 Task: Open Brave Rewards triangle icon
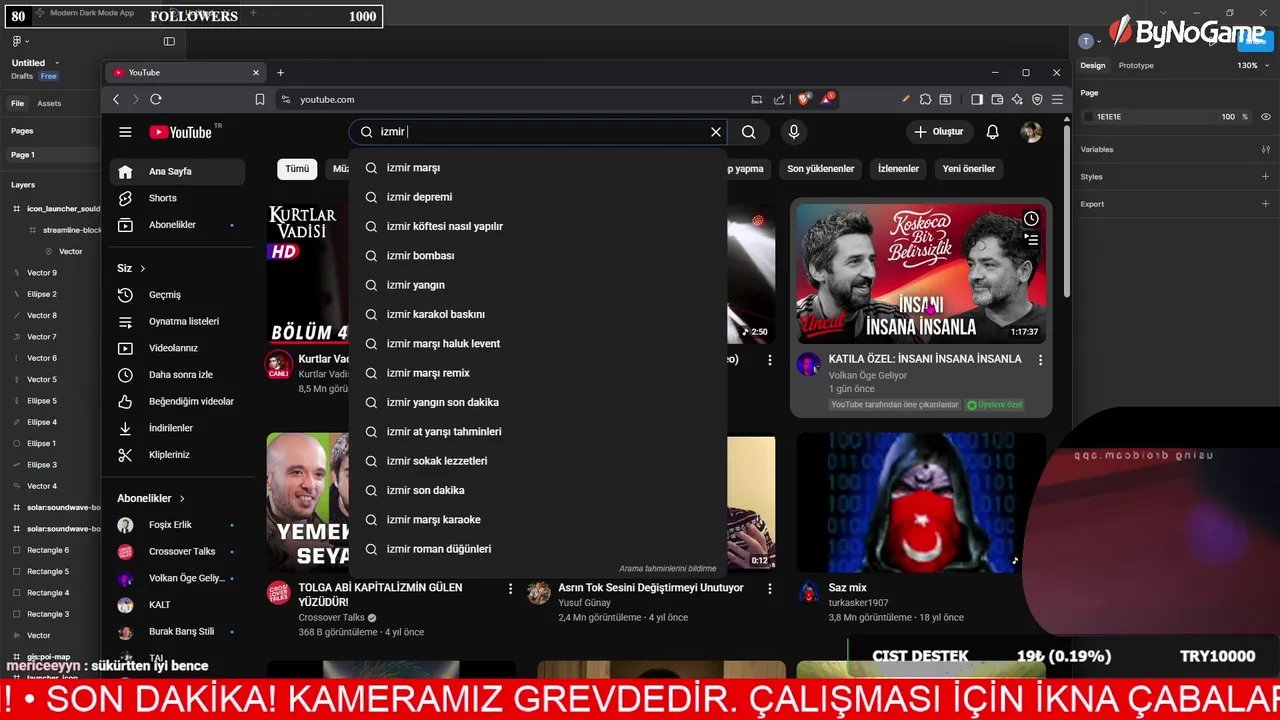(827, 99)
